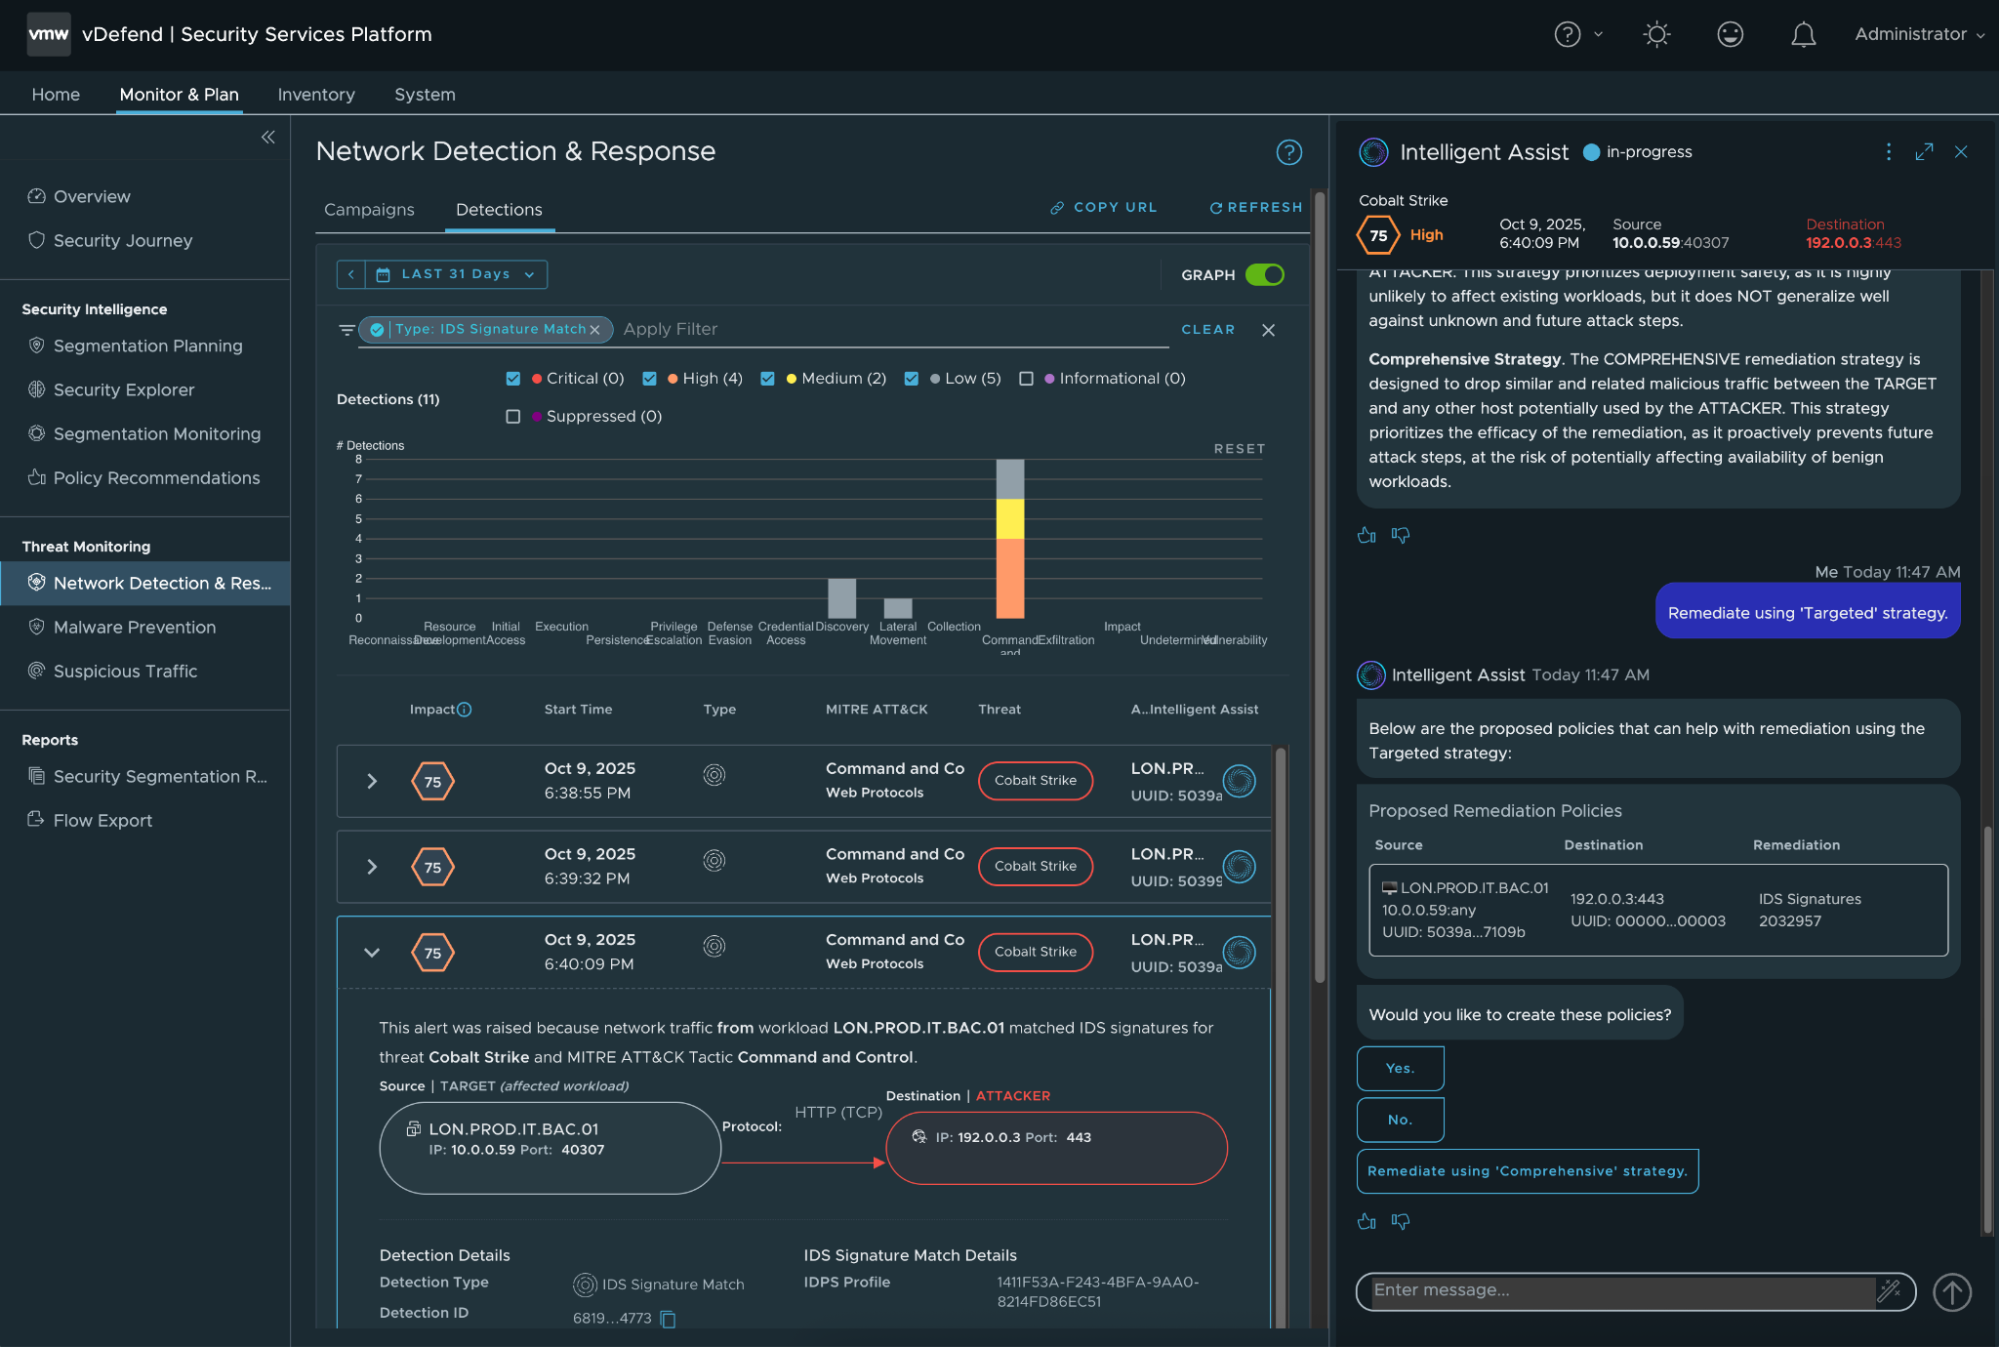This screenshot has width=1999, height=1347.
Task: Click the notification bell icon
Action: 1802,35
